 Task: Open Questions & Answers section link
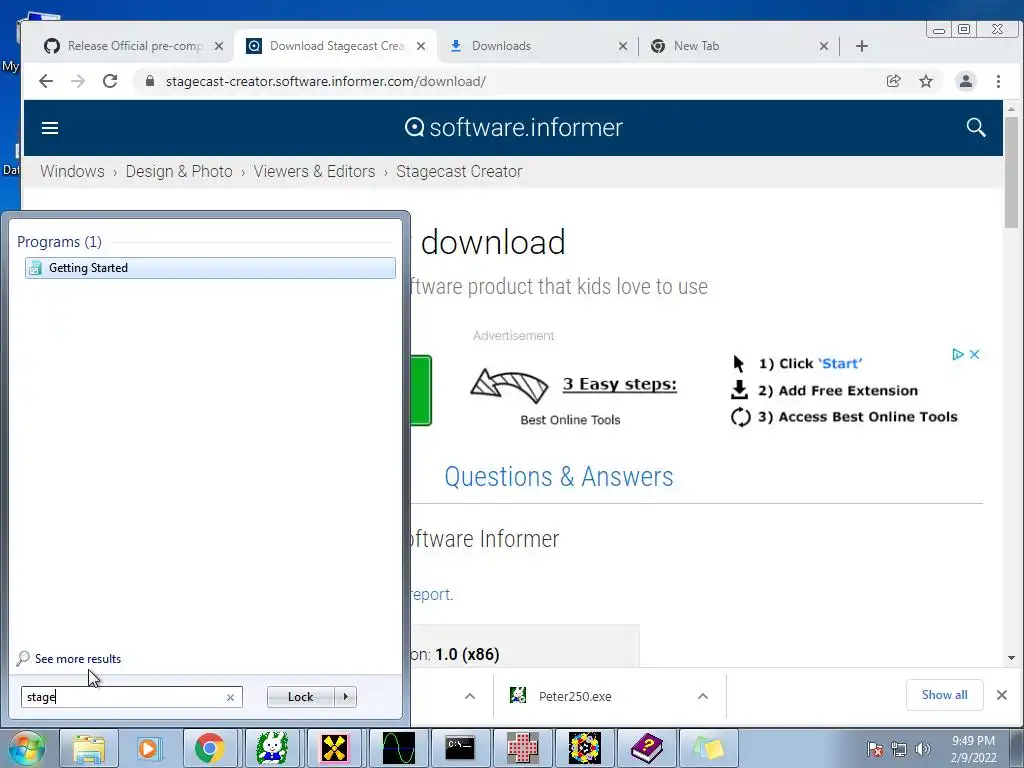[x=558, y=477]
